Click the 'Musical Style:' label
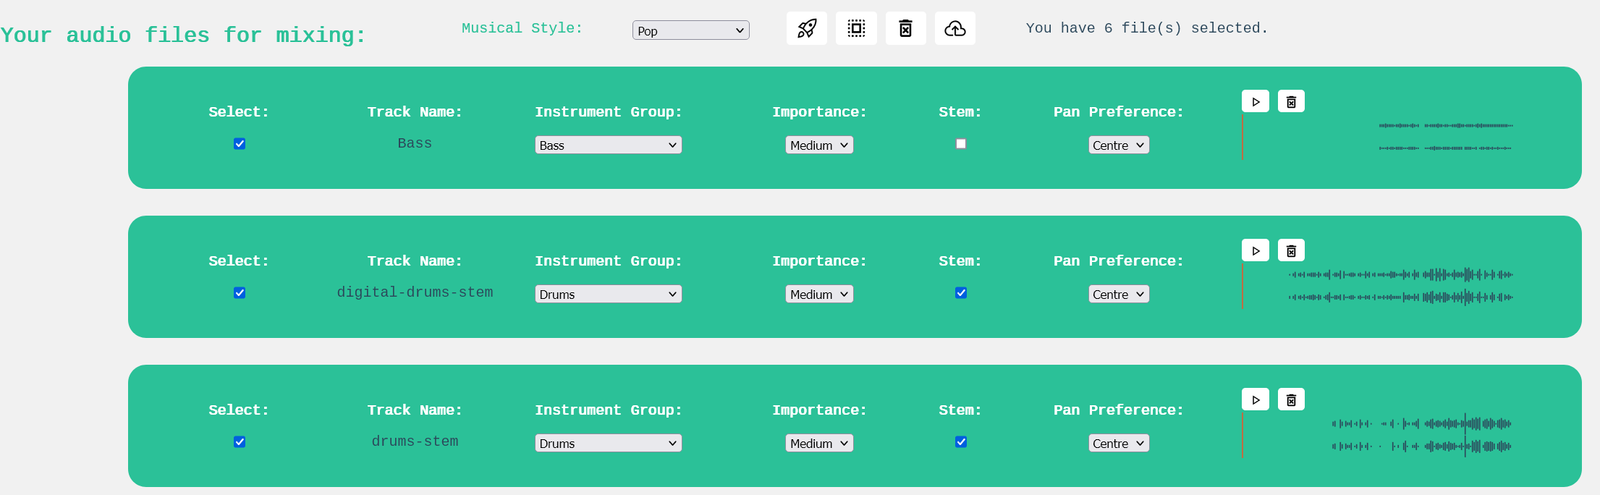Image resolution: width=1600 pixels, height=495 pixels. (x=522, y=28)
